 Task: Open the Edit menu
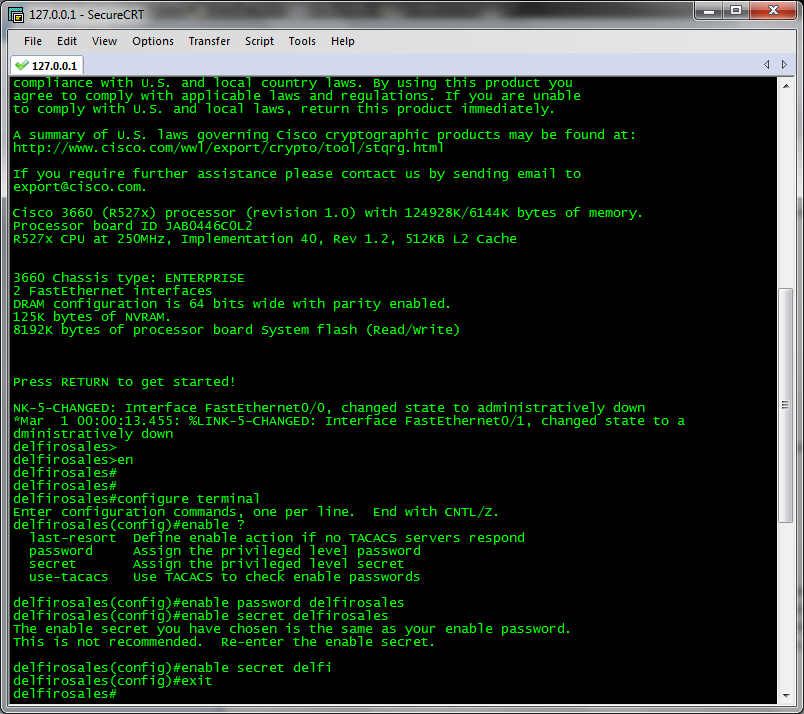pos(66,41)
